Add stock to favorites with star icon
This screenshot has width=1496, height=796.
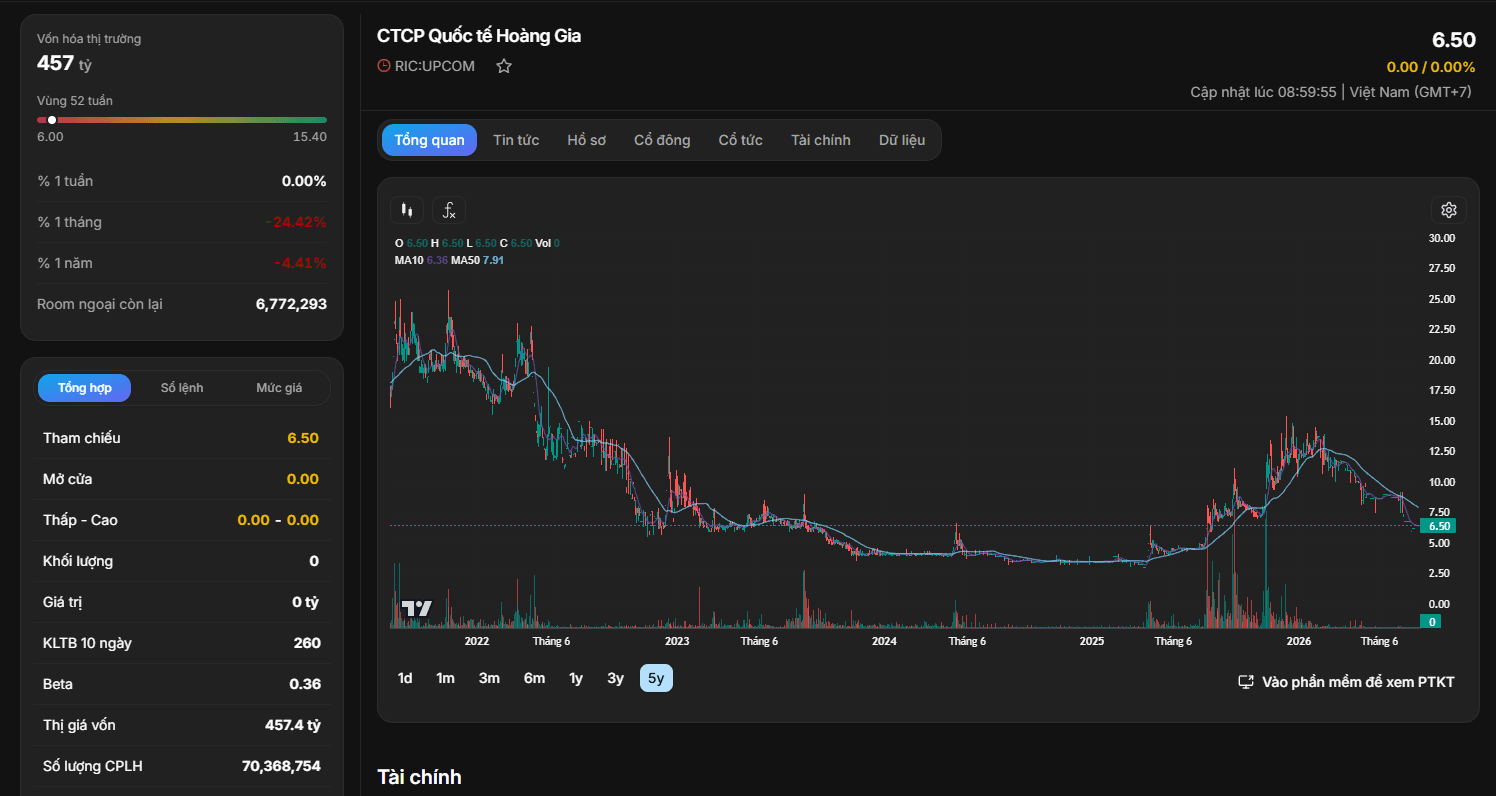tap(504, 66)
